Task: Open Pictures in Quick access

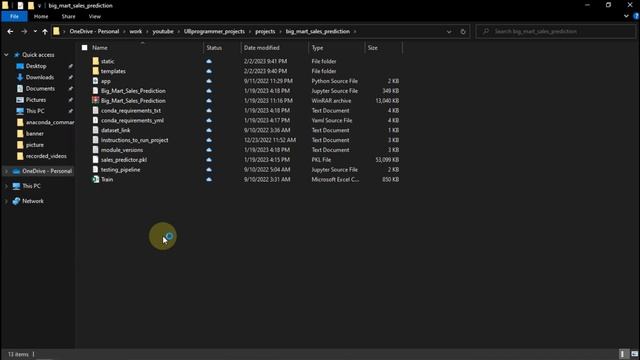Action: (x=36, y=100)
